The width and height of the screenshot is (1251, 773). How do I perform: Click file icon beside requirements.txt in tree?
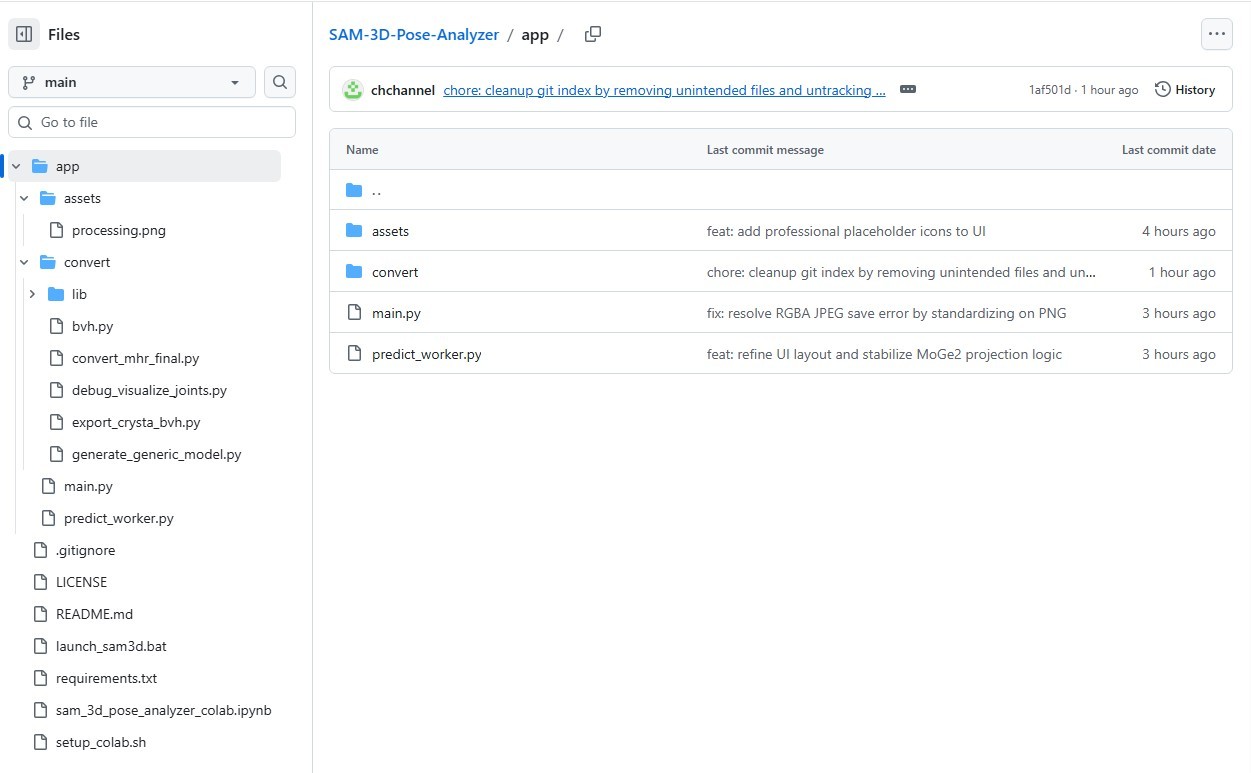pyautogui.click(x=40, y=678)
